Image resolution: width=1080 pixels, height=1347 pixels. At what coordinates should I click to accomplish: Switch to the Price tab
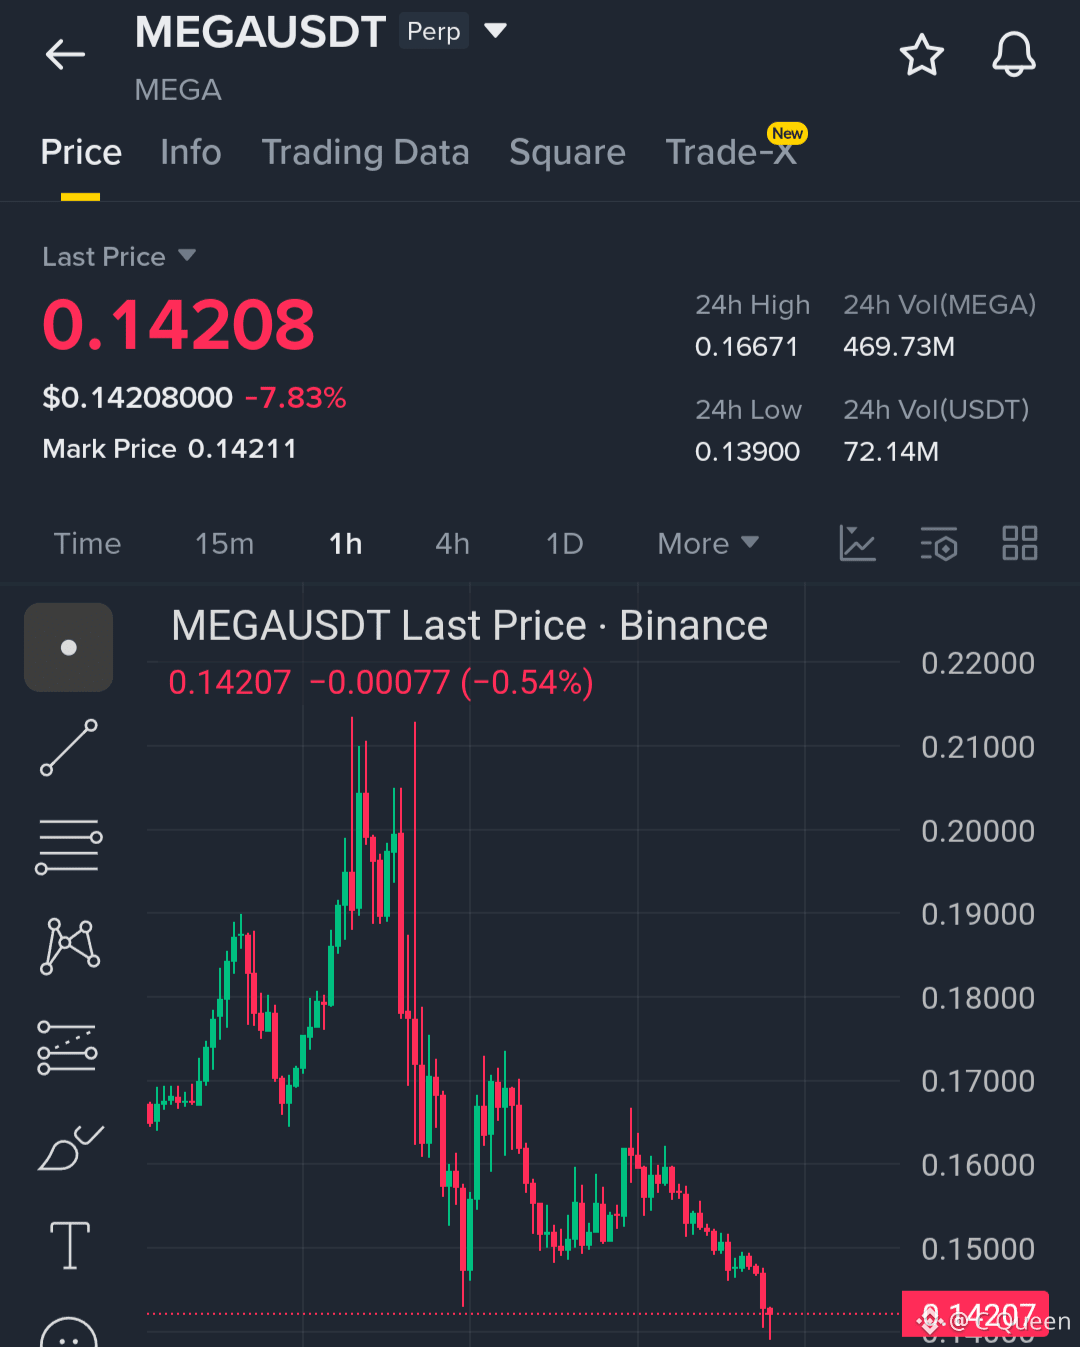(81, 152)
